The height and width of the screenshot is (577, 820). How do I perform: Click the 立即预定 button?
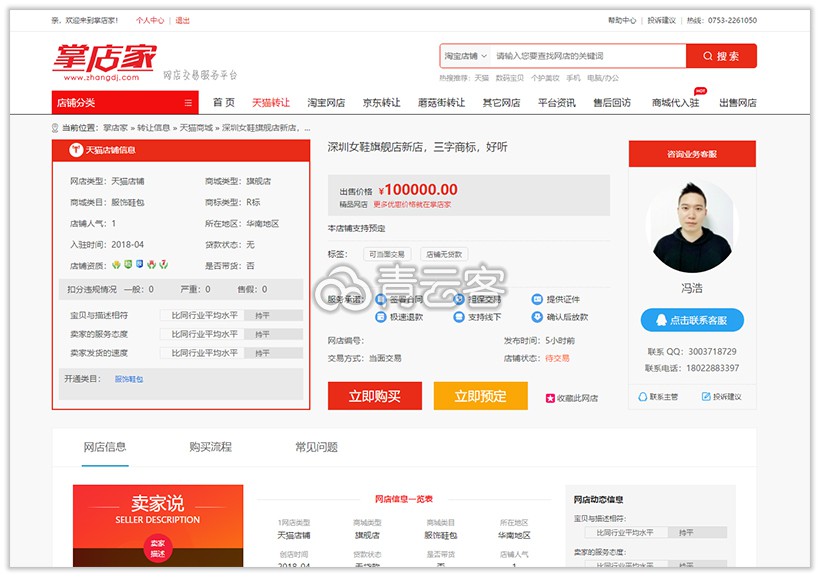(481, 396)
